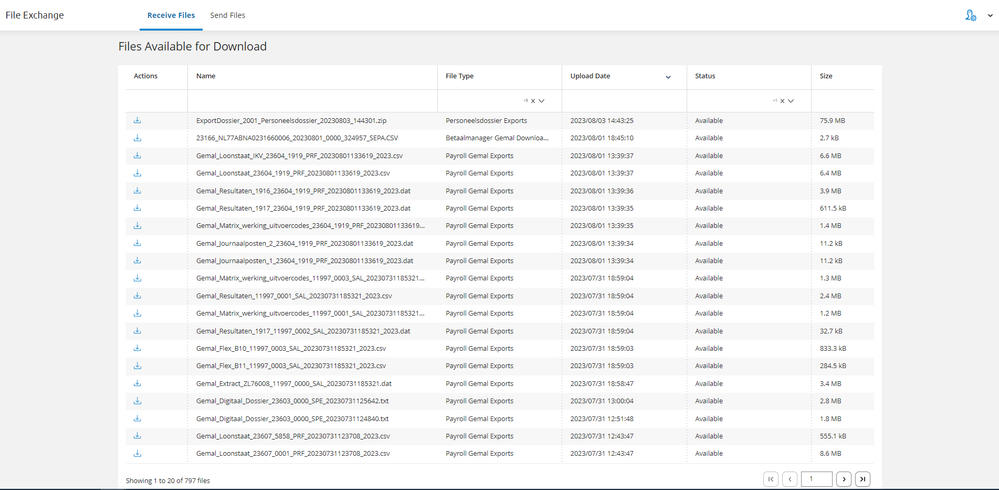Image resolution: width=999 pixels, height=490 pixels.
Task: Click the Name column filter field
Action: pyautogui.click(x=312, y=101)
